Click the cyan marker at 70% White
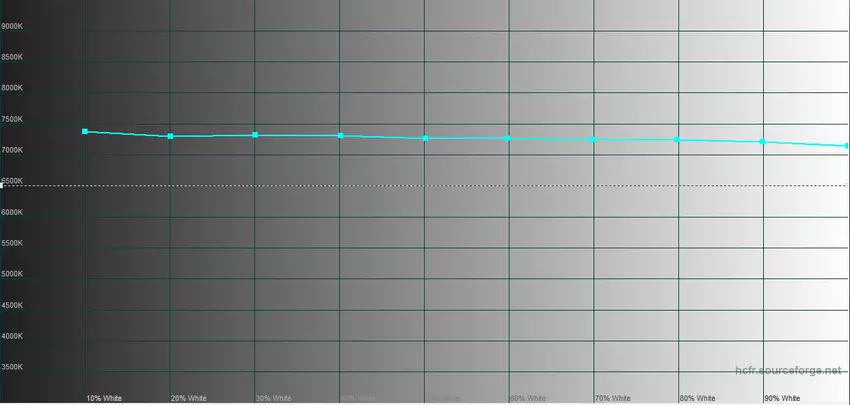 point(594,139)
